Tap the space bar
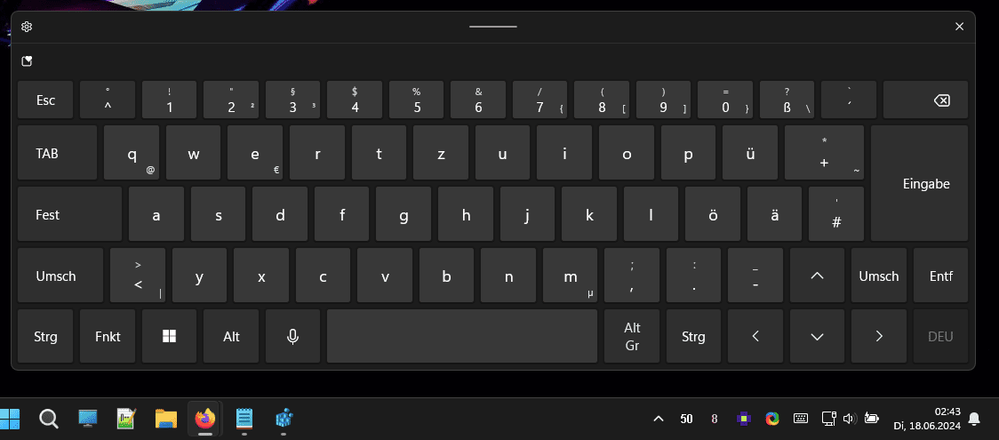 pos(462,336)
